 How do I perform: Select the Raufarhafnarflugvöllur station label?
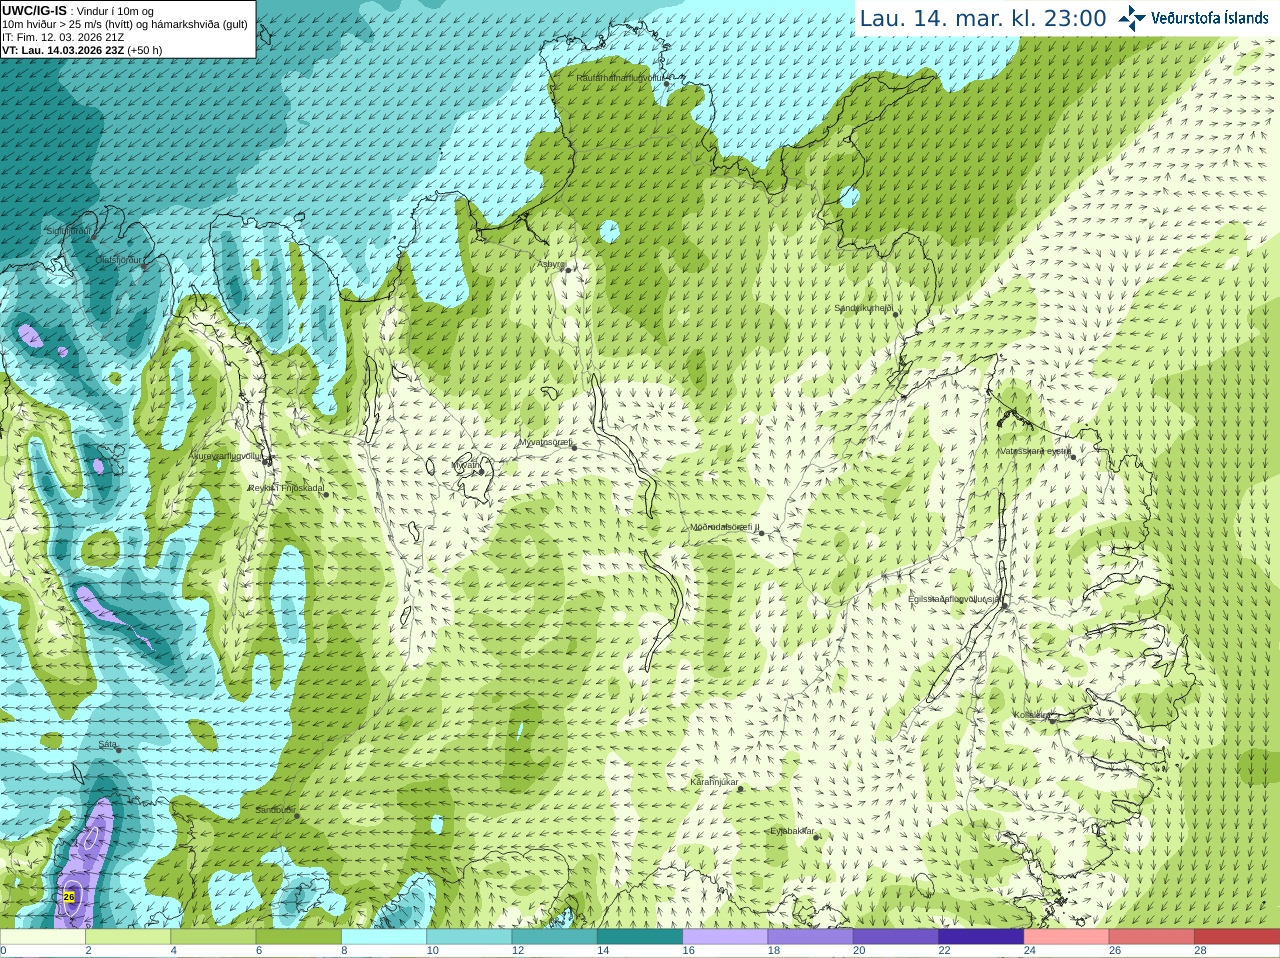[620, 77]
